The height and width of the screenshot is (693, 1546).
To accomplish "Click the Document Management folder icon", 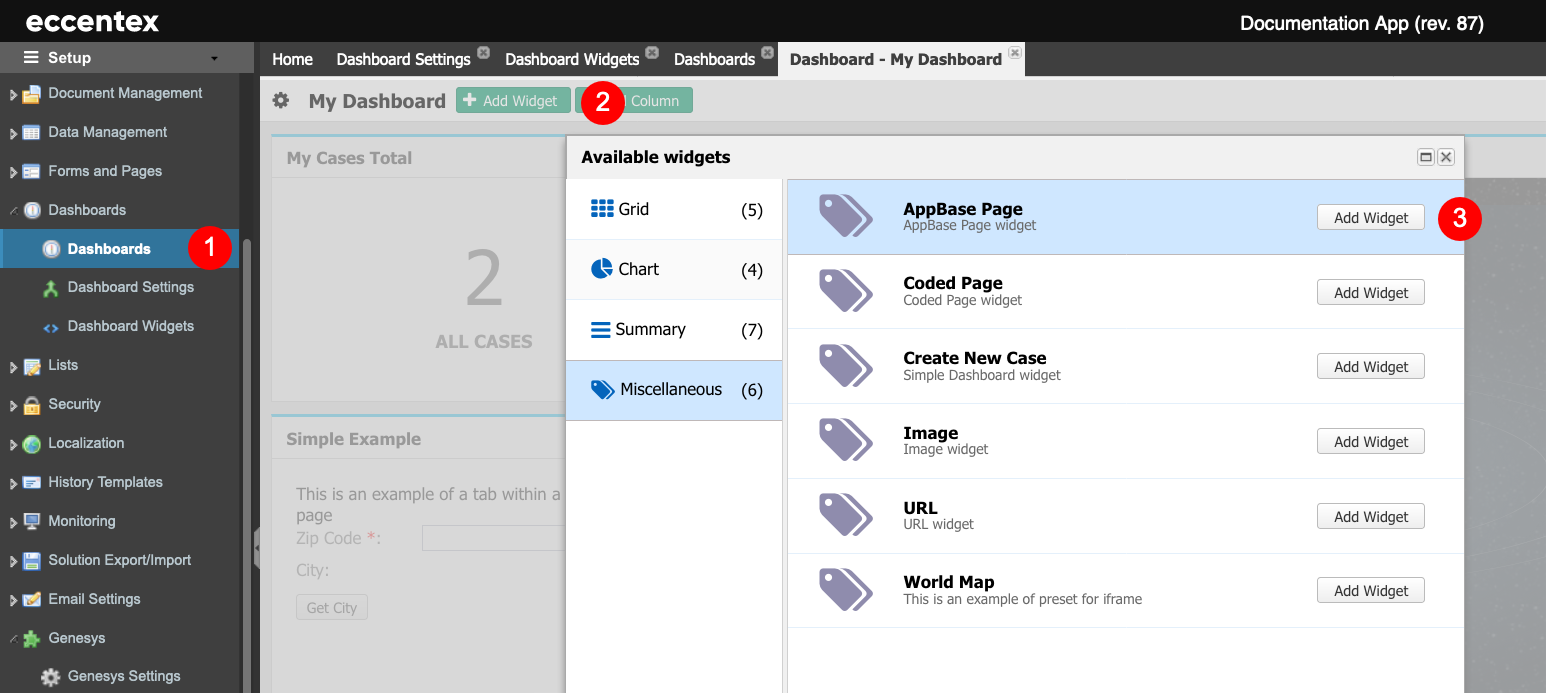I will [x=31, y=94].
